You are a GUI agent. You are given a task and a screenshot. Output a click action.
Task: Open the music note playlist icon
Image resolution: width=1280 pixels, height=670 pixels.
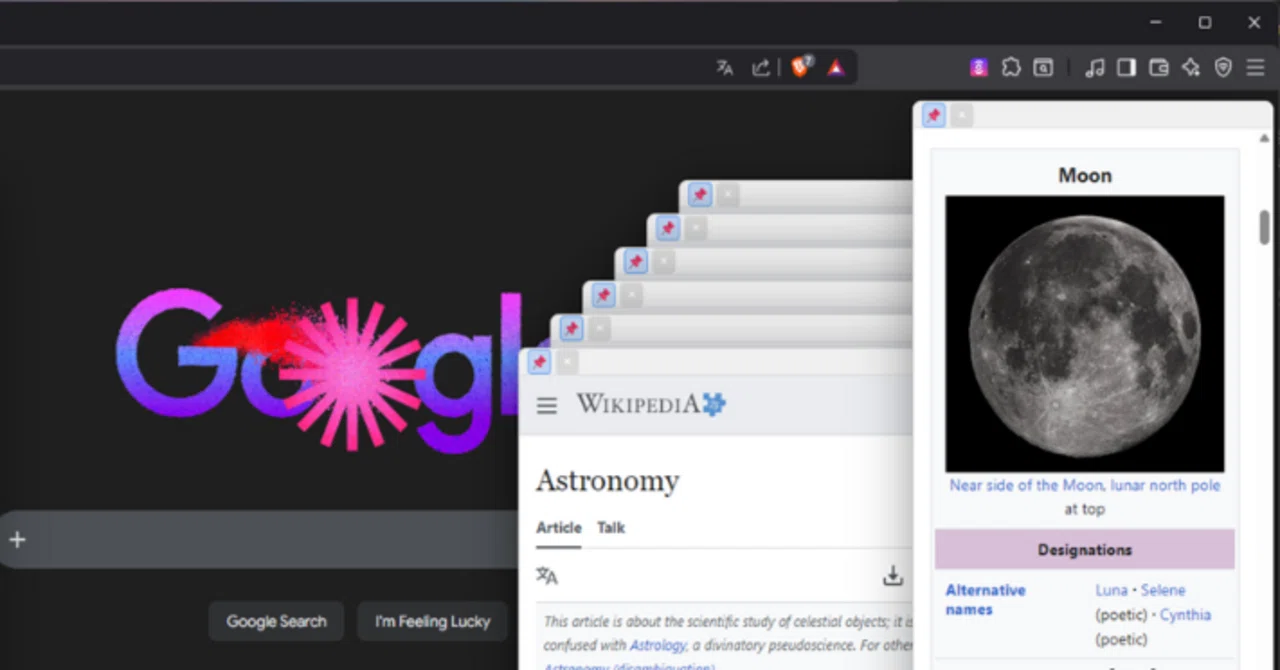(x=1095, y=68)
